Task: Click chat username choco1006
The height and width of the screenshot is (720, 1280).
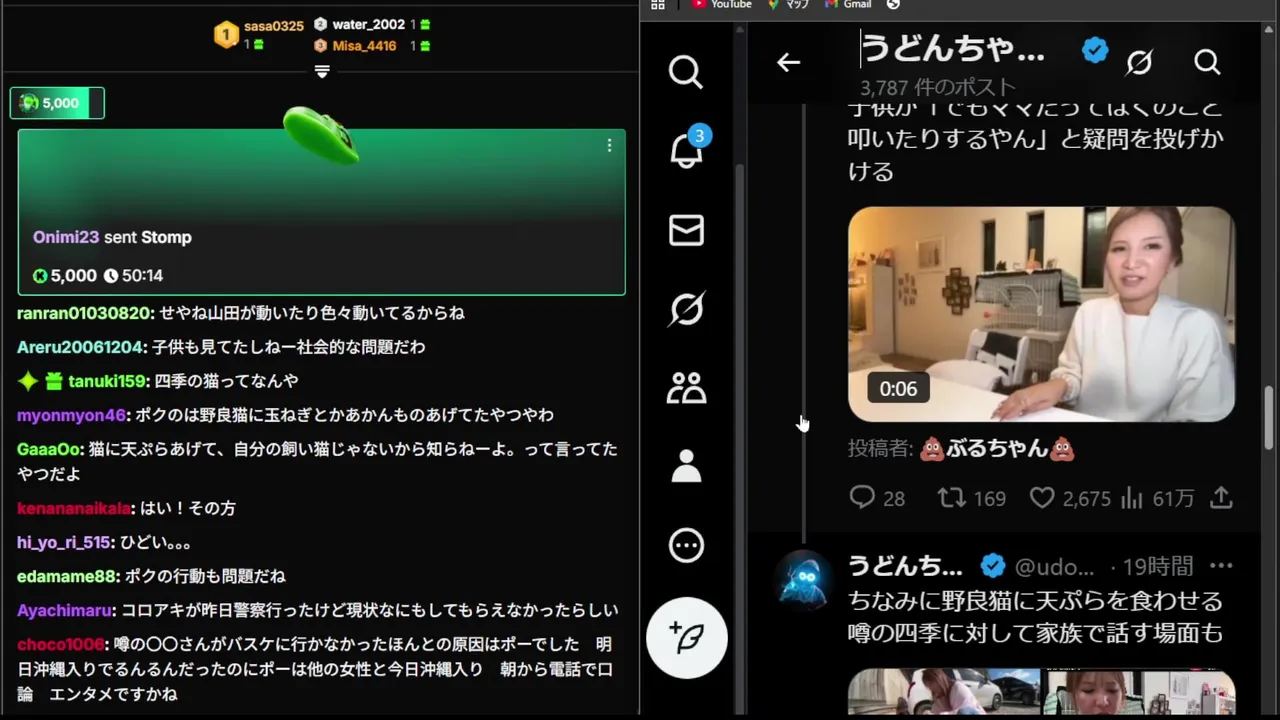Action: [61, 644]
